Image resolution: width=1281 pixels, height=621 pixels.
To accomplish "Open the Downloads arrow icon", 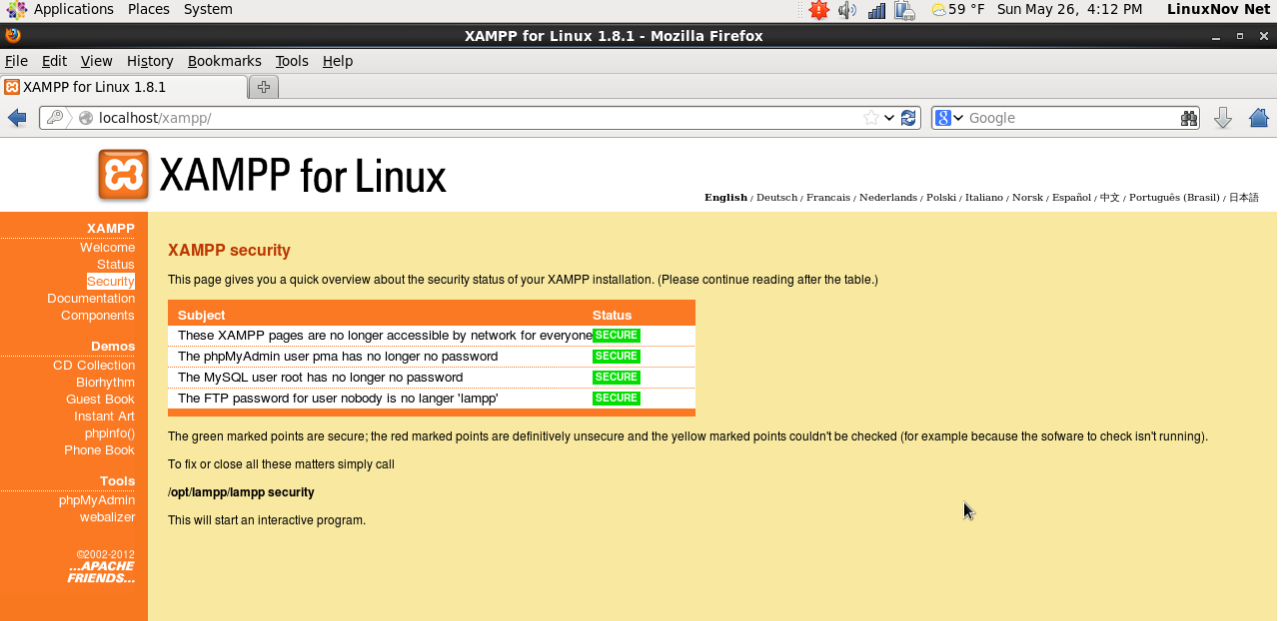I will pos(1222,118).
